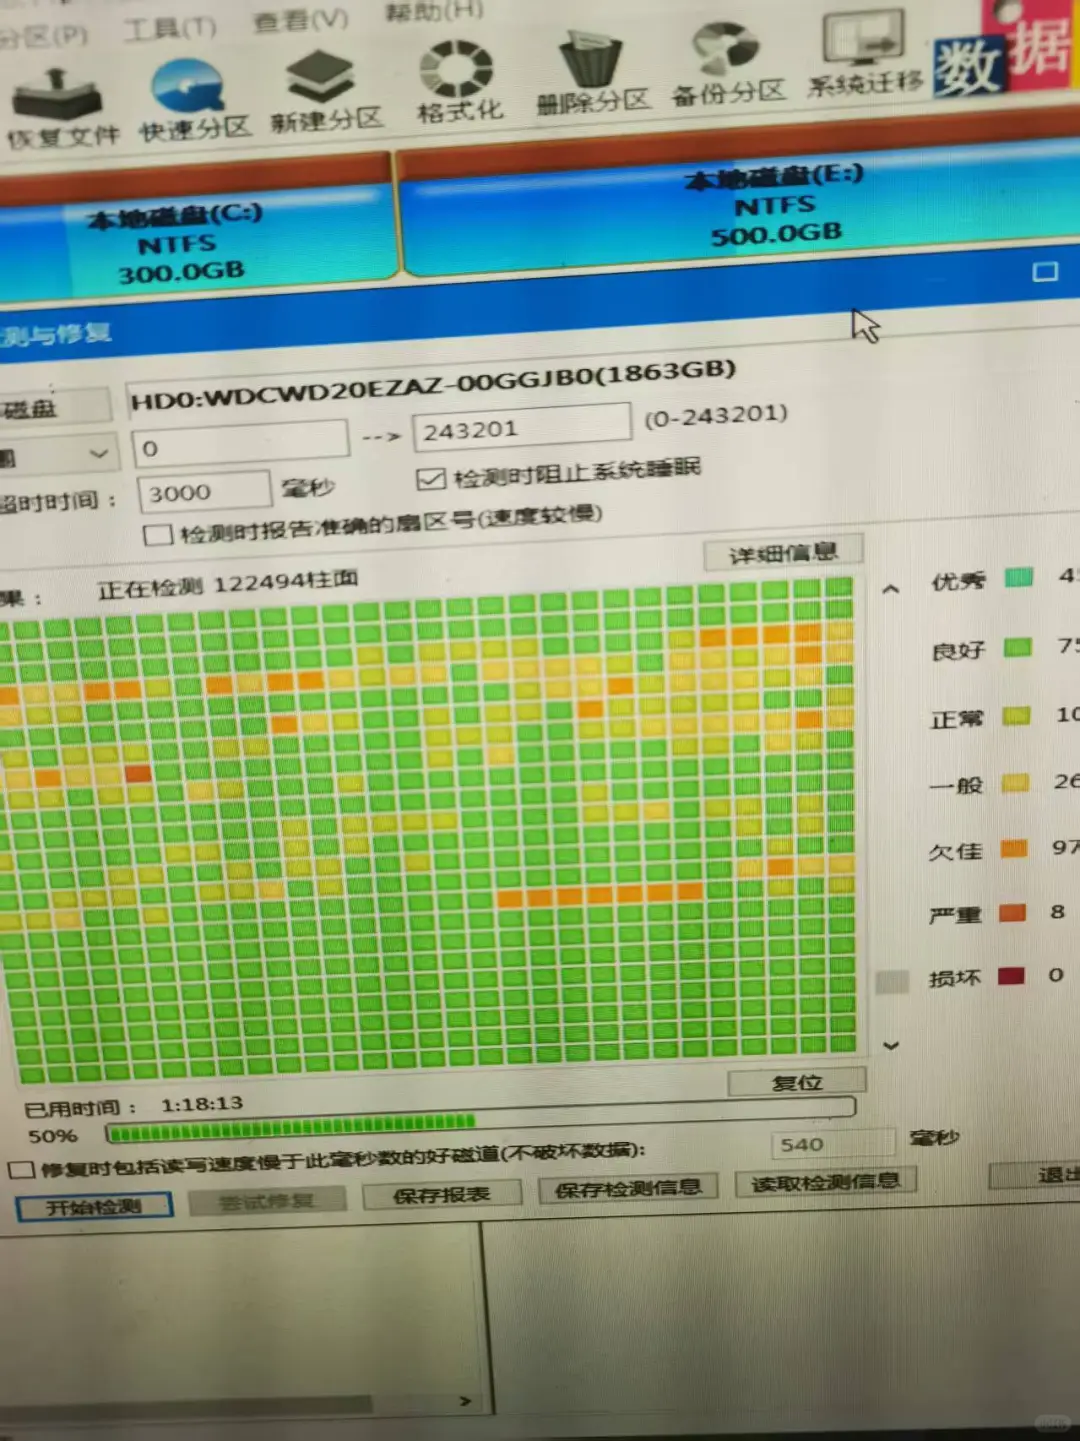Enable 检测时报告准确的扇区号 checkbox
The height and width of the screenshot is (1441, 1080).
point(157,534)
